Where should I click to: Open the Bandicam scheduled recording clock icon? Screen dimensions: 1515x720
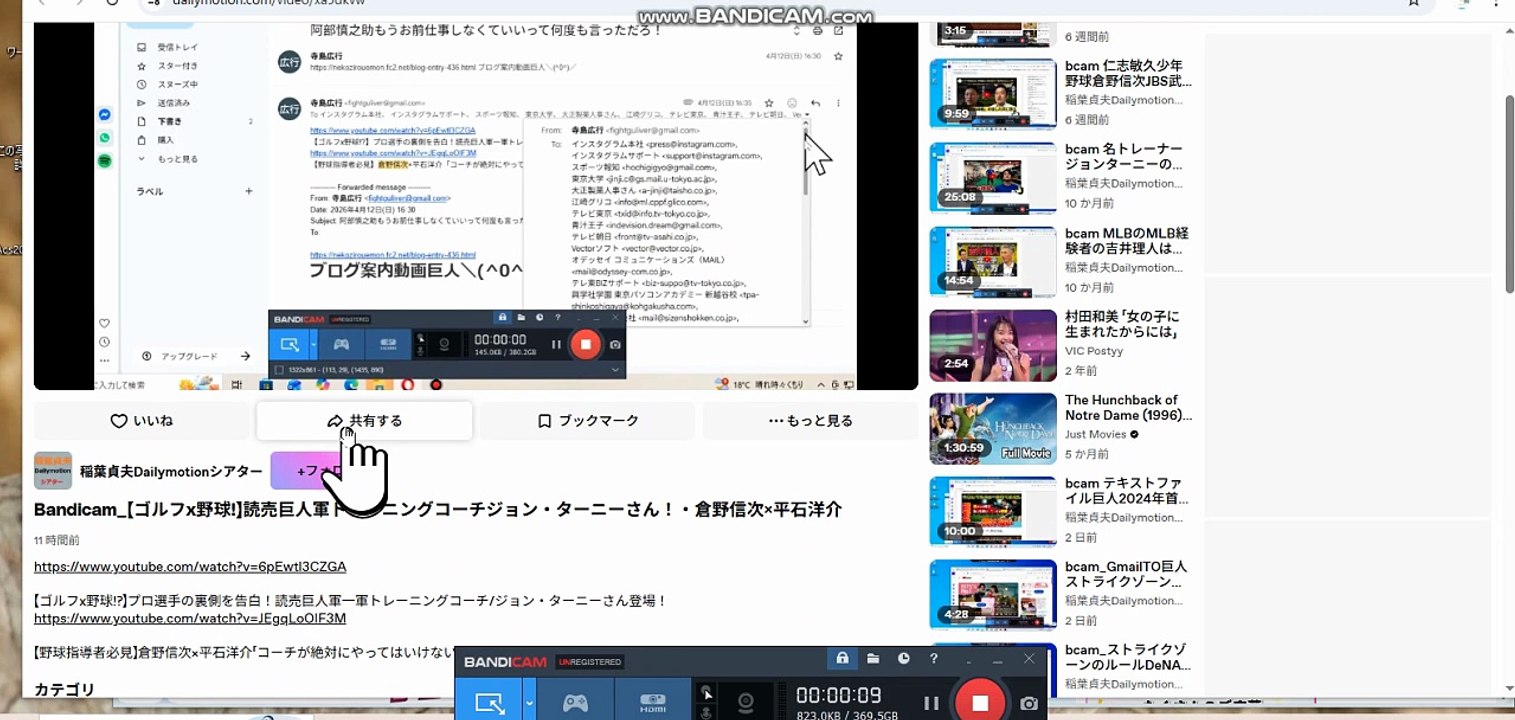point(903,659)
